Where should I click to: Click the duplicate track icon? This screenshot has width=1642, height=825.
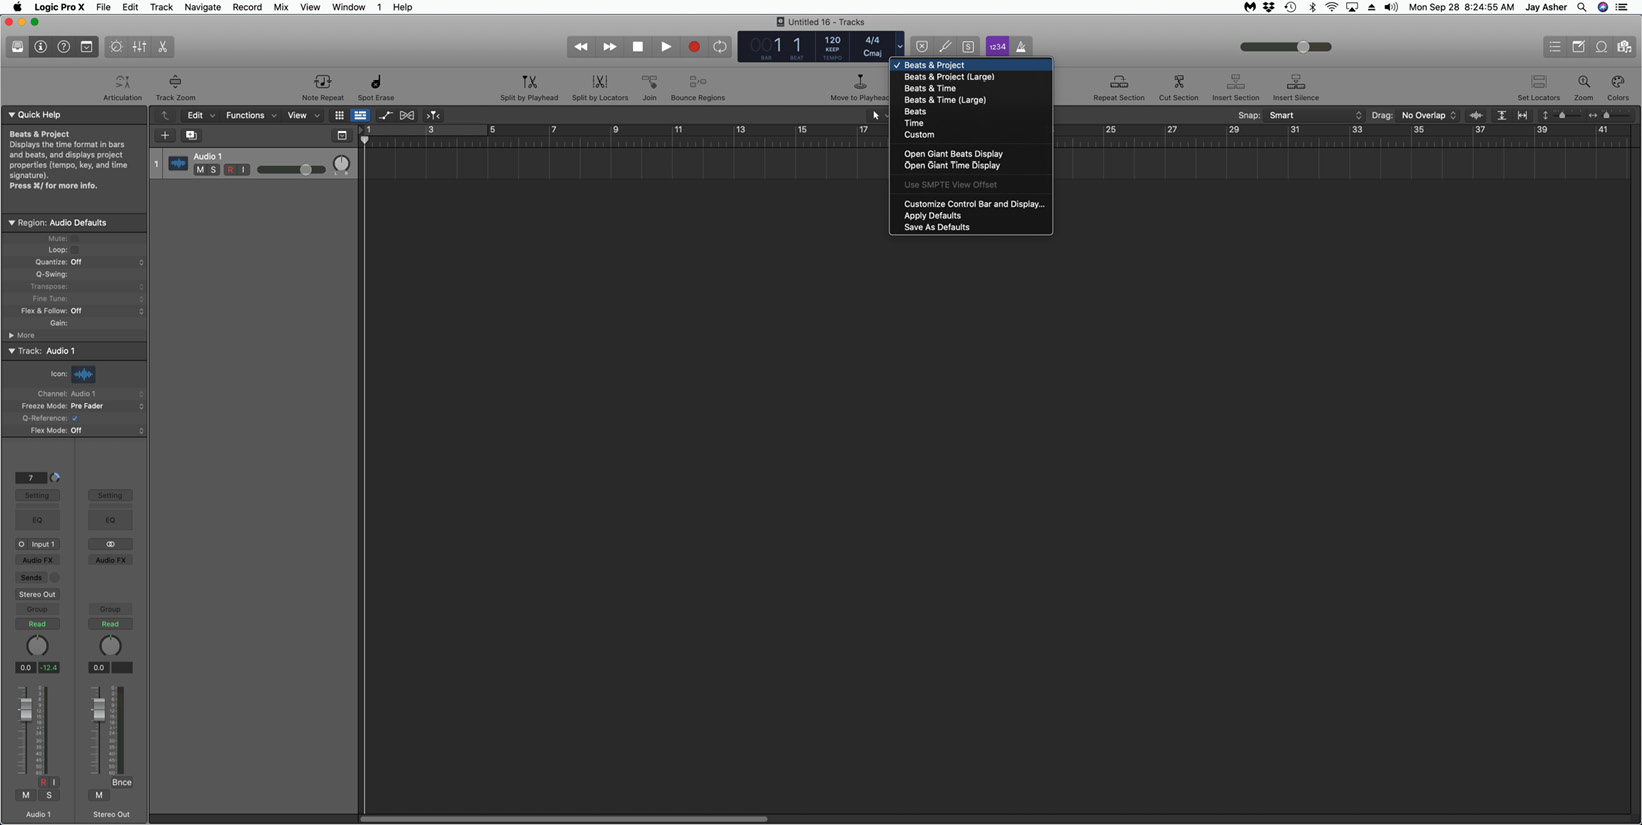191,135
